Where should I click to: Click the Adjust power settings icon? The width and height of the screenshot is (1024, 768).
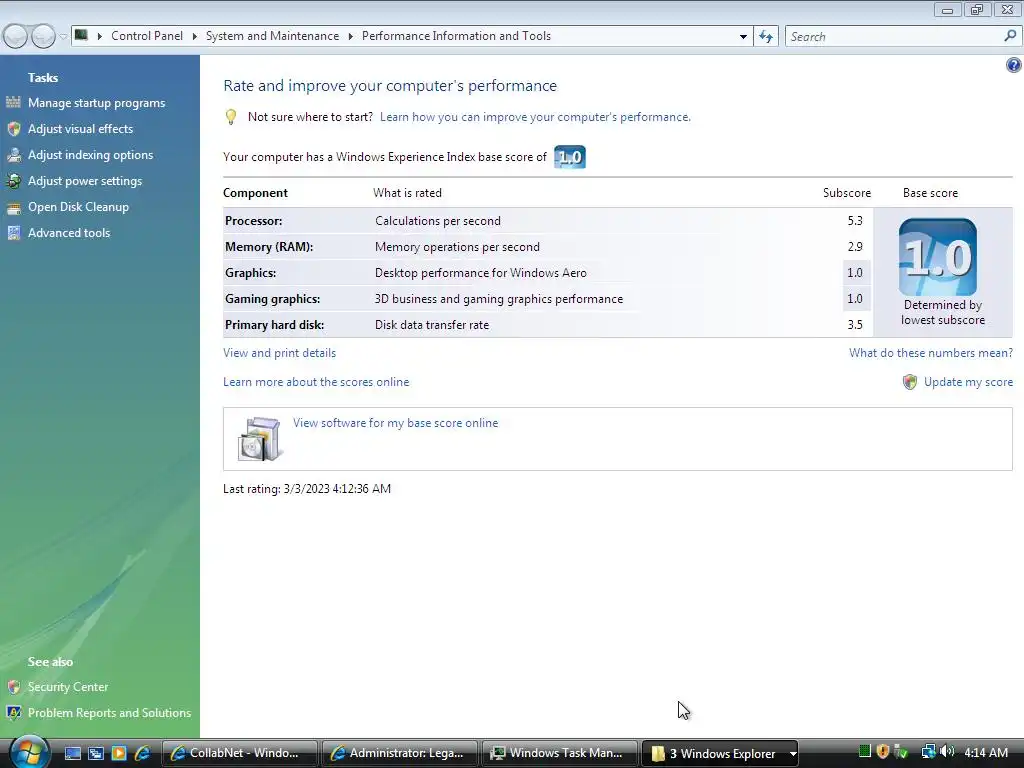pyautogui.click(x=14, y=181)
